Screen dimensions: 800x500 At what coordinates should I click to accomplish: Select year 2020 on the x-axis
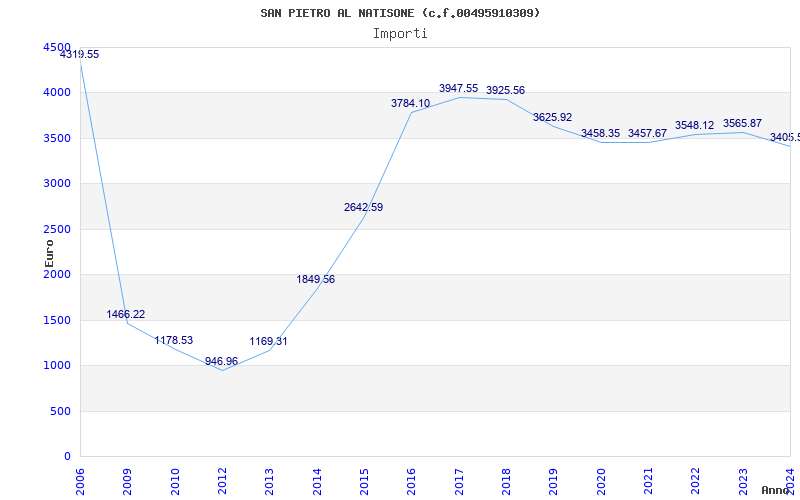pos(601,482)
